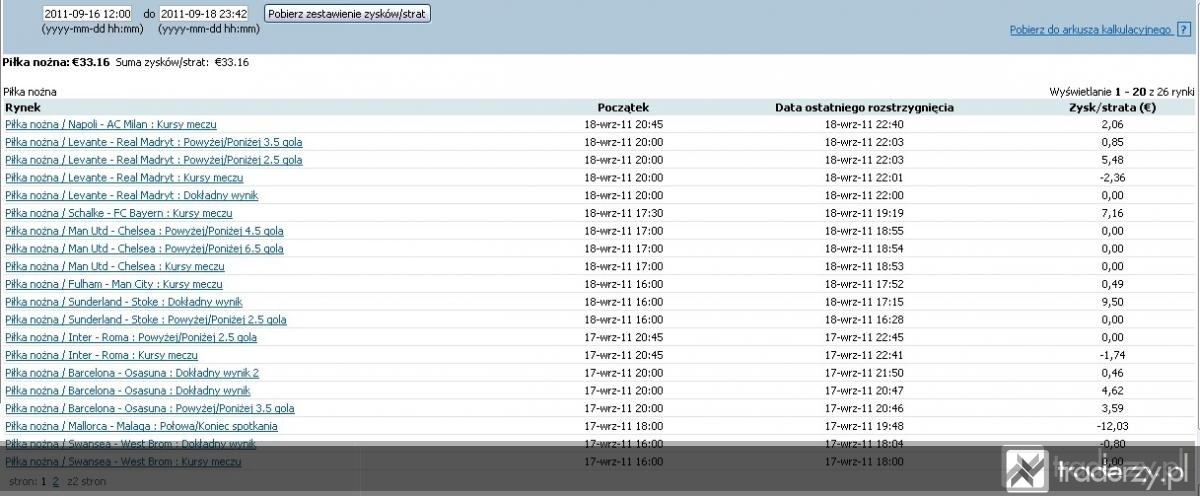Open Swansea - West Brom Kursy meczu link
The image size is (1200, 496).
[x=123, y=463]
